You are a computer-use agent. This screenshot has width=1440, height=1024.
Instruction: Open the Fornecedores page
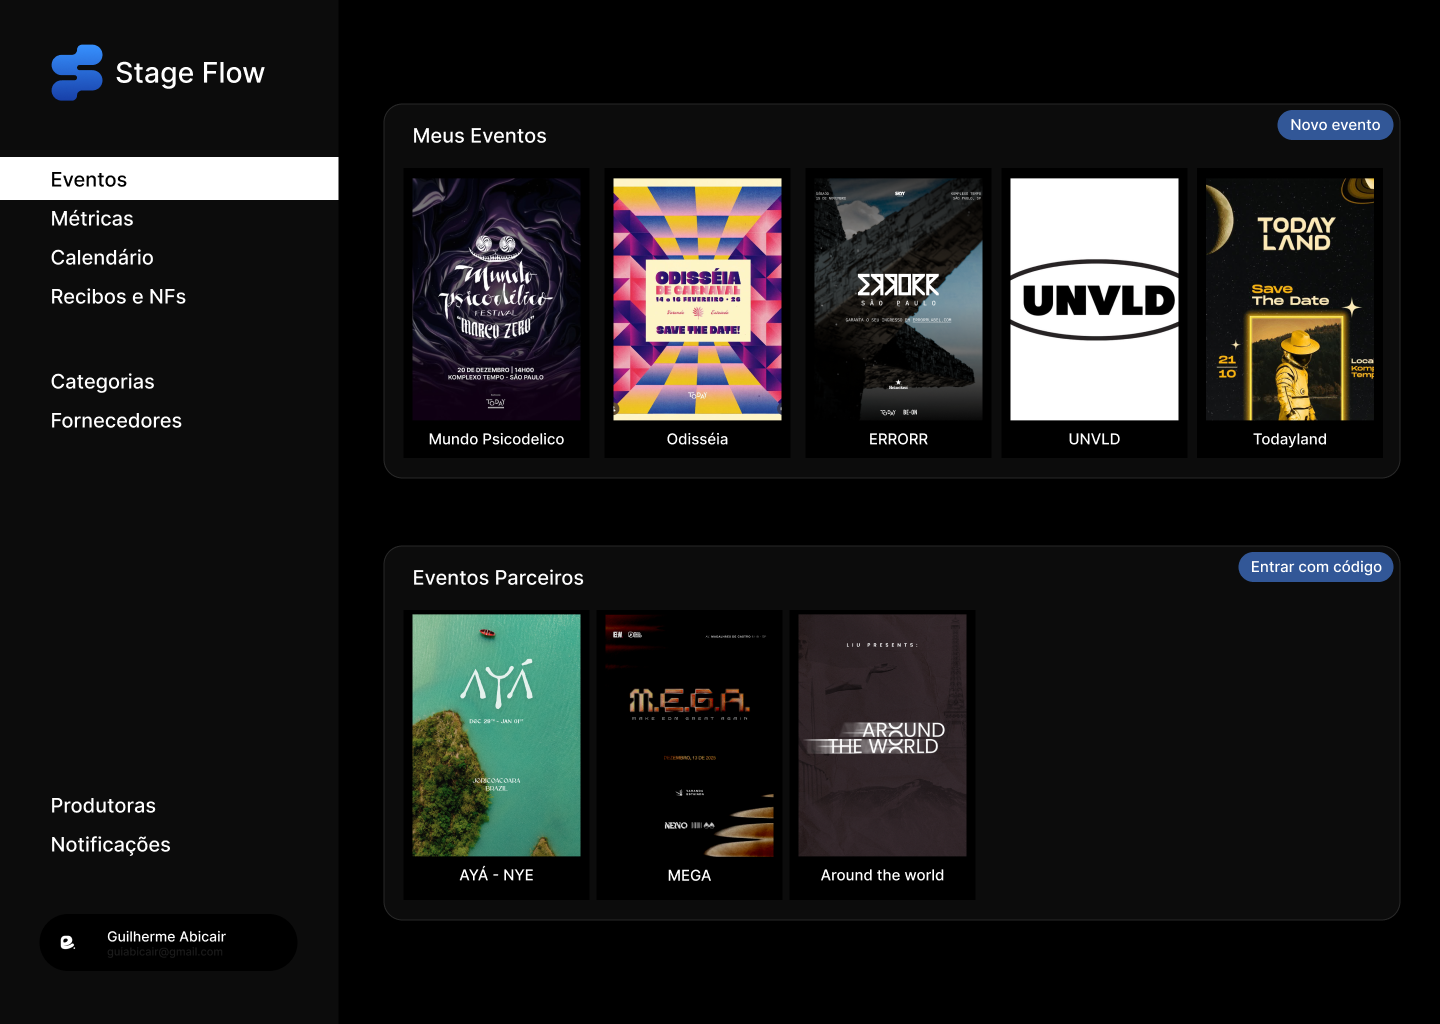coord(116,421)
